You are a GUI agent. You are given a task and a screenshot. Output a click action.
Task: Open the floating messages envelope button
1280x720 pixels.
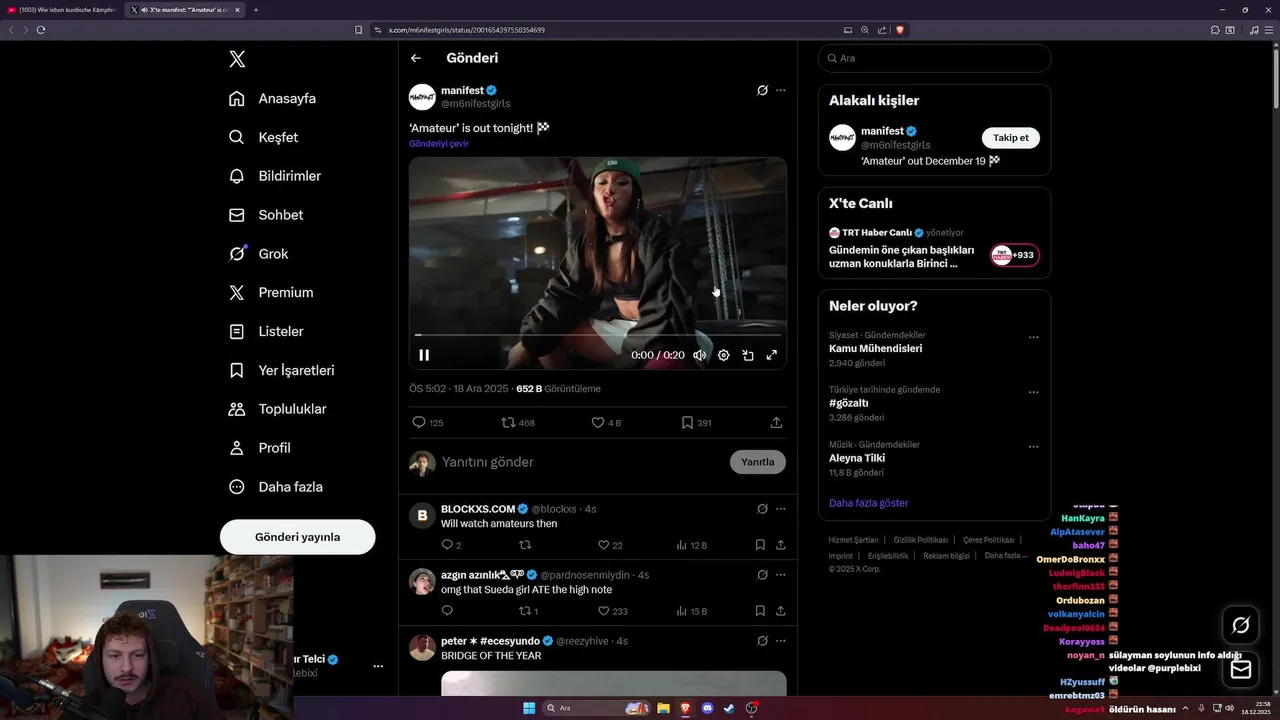tap(1241, 669)
